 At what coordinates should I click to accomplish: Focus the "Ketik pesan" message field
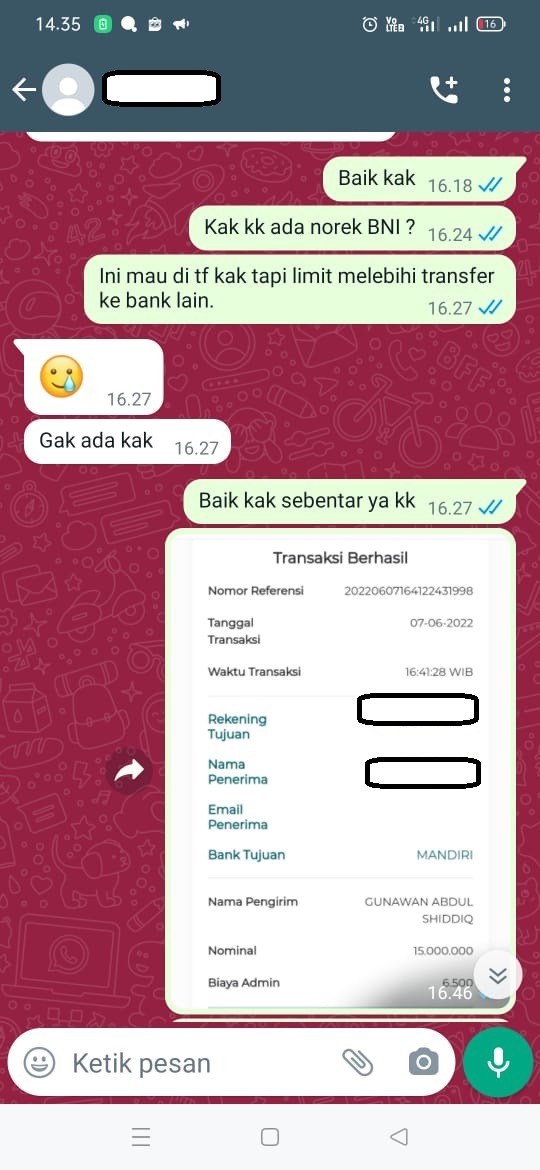tap(201, 1063)
